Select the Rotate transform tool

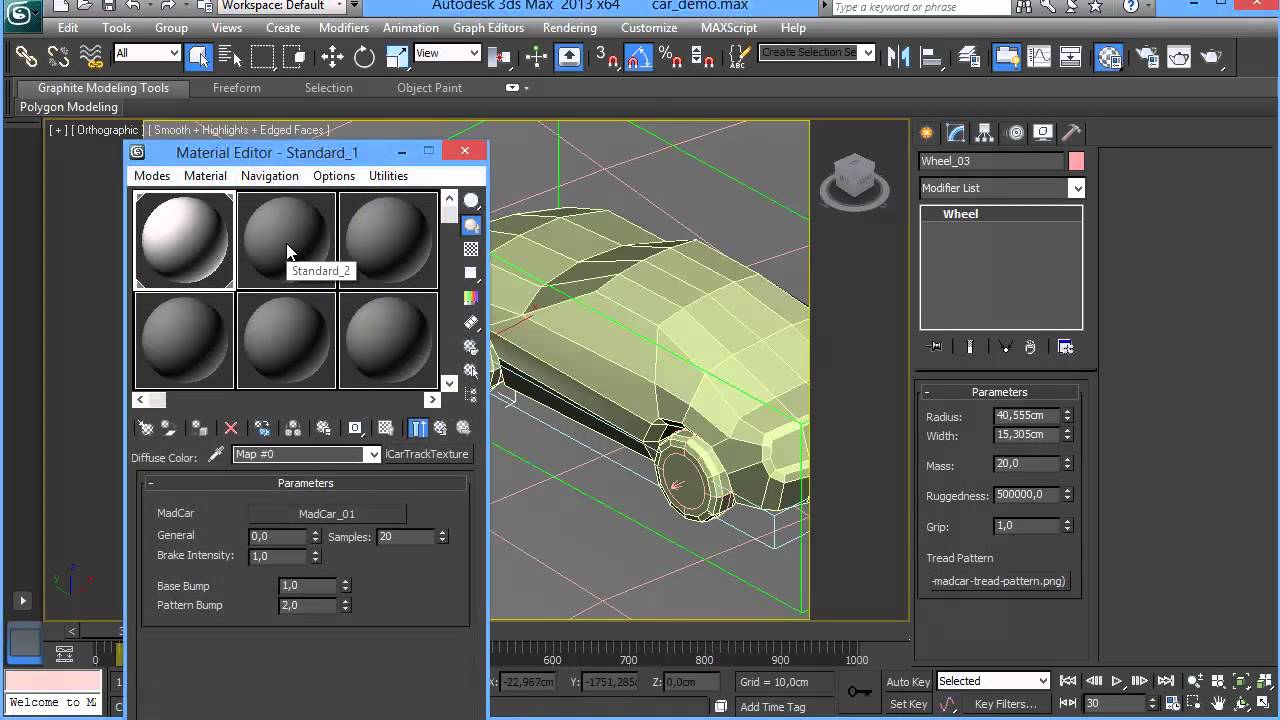364,57
